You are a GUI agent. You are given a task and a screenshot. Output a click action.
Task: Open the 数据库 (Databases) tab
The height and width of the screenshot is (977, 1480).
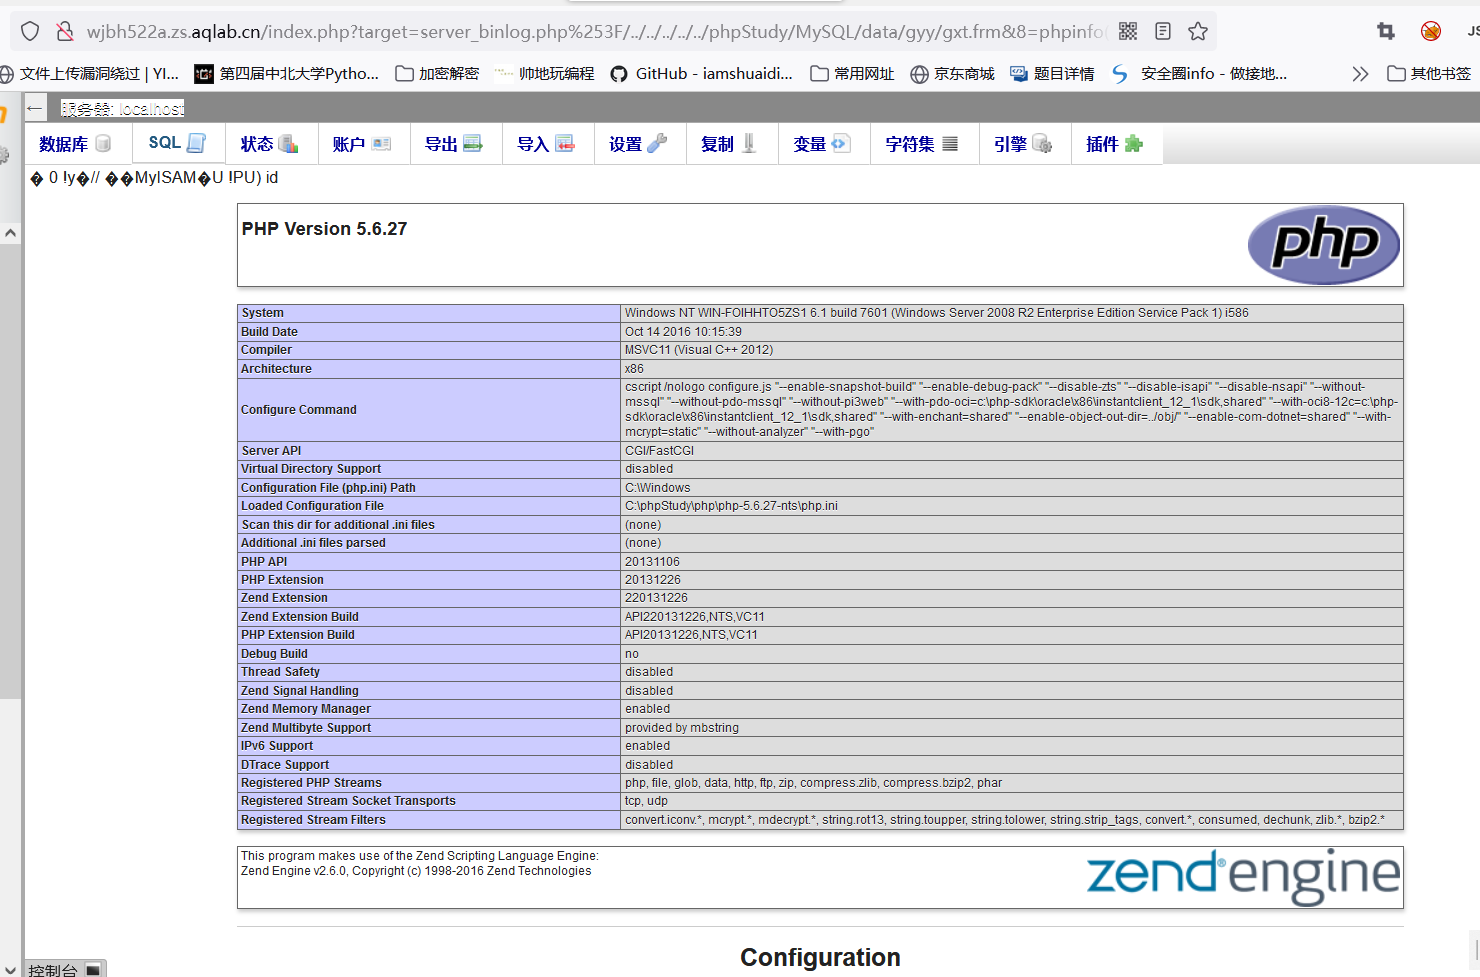pos(76,144)
